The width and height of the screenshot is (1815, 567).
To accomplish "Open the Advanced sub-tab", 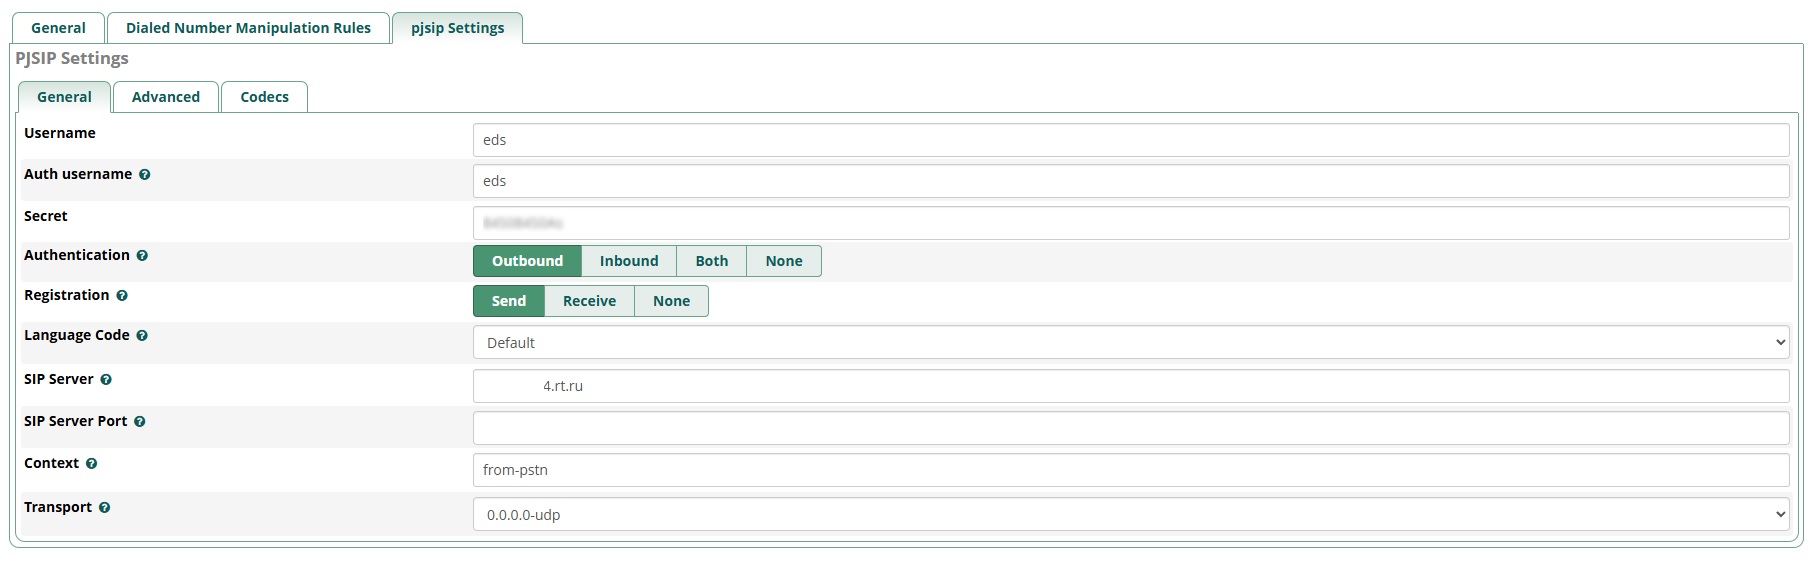I will coord(166,97).
